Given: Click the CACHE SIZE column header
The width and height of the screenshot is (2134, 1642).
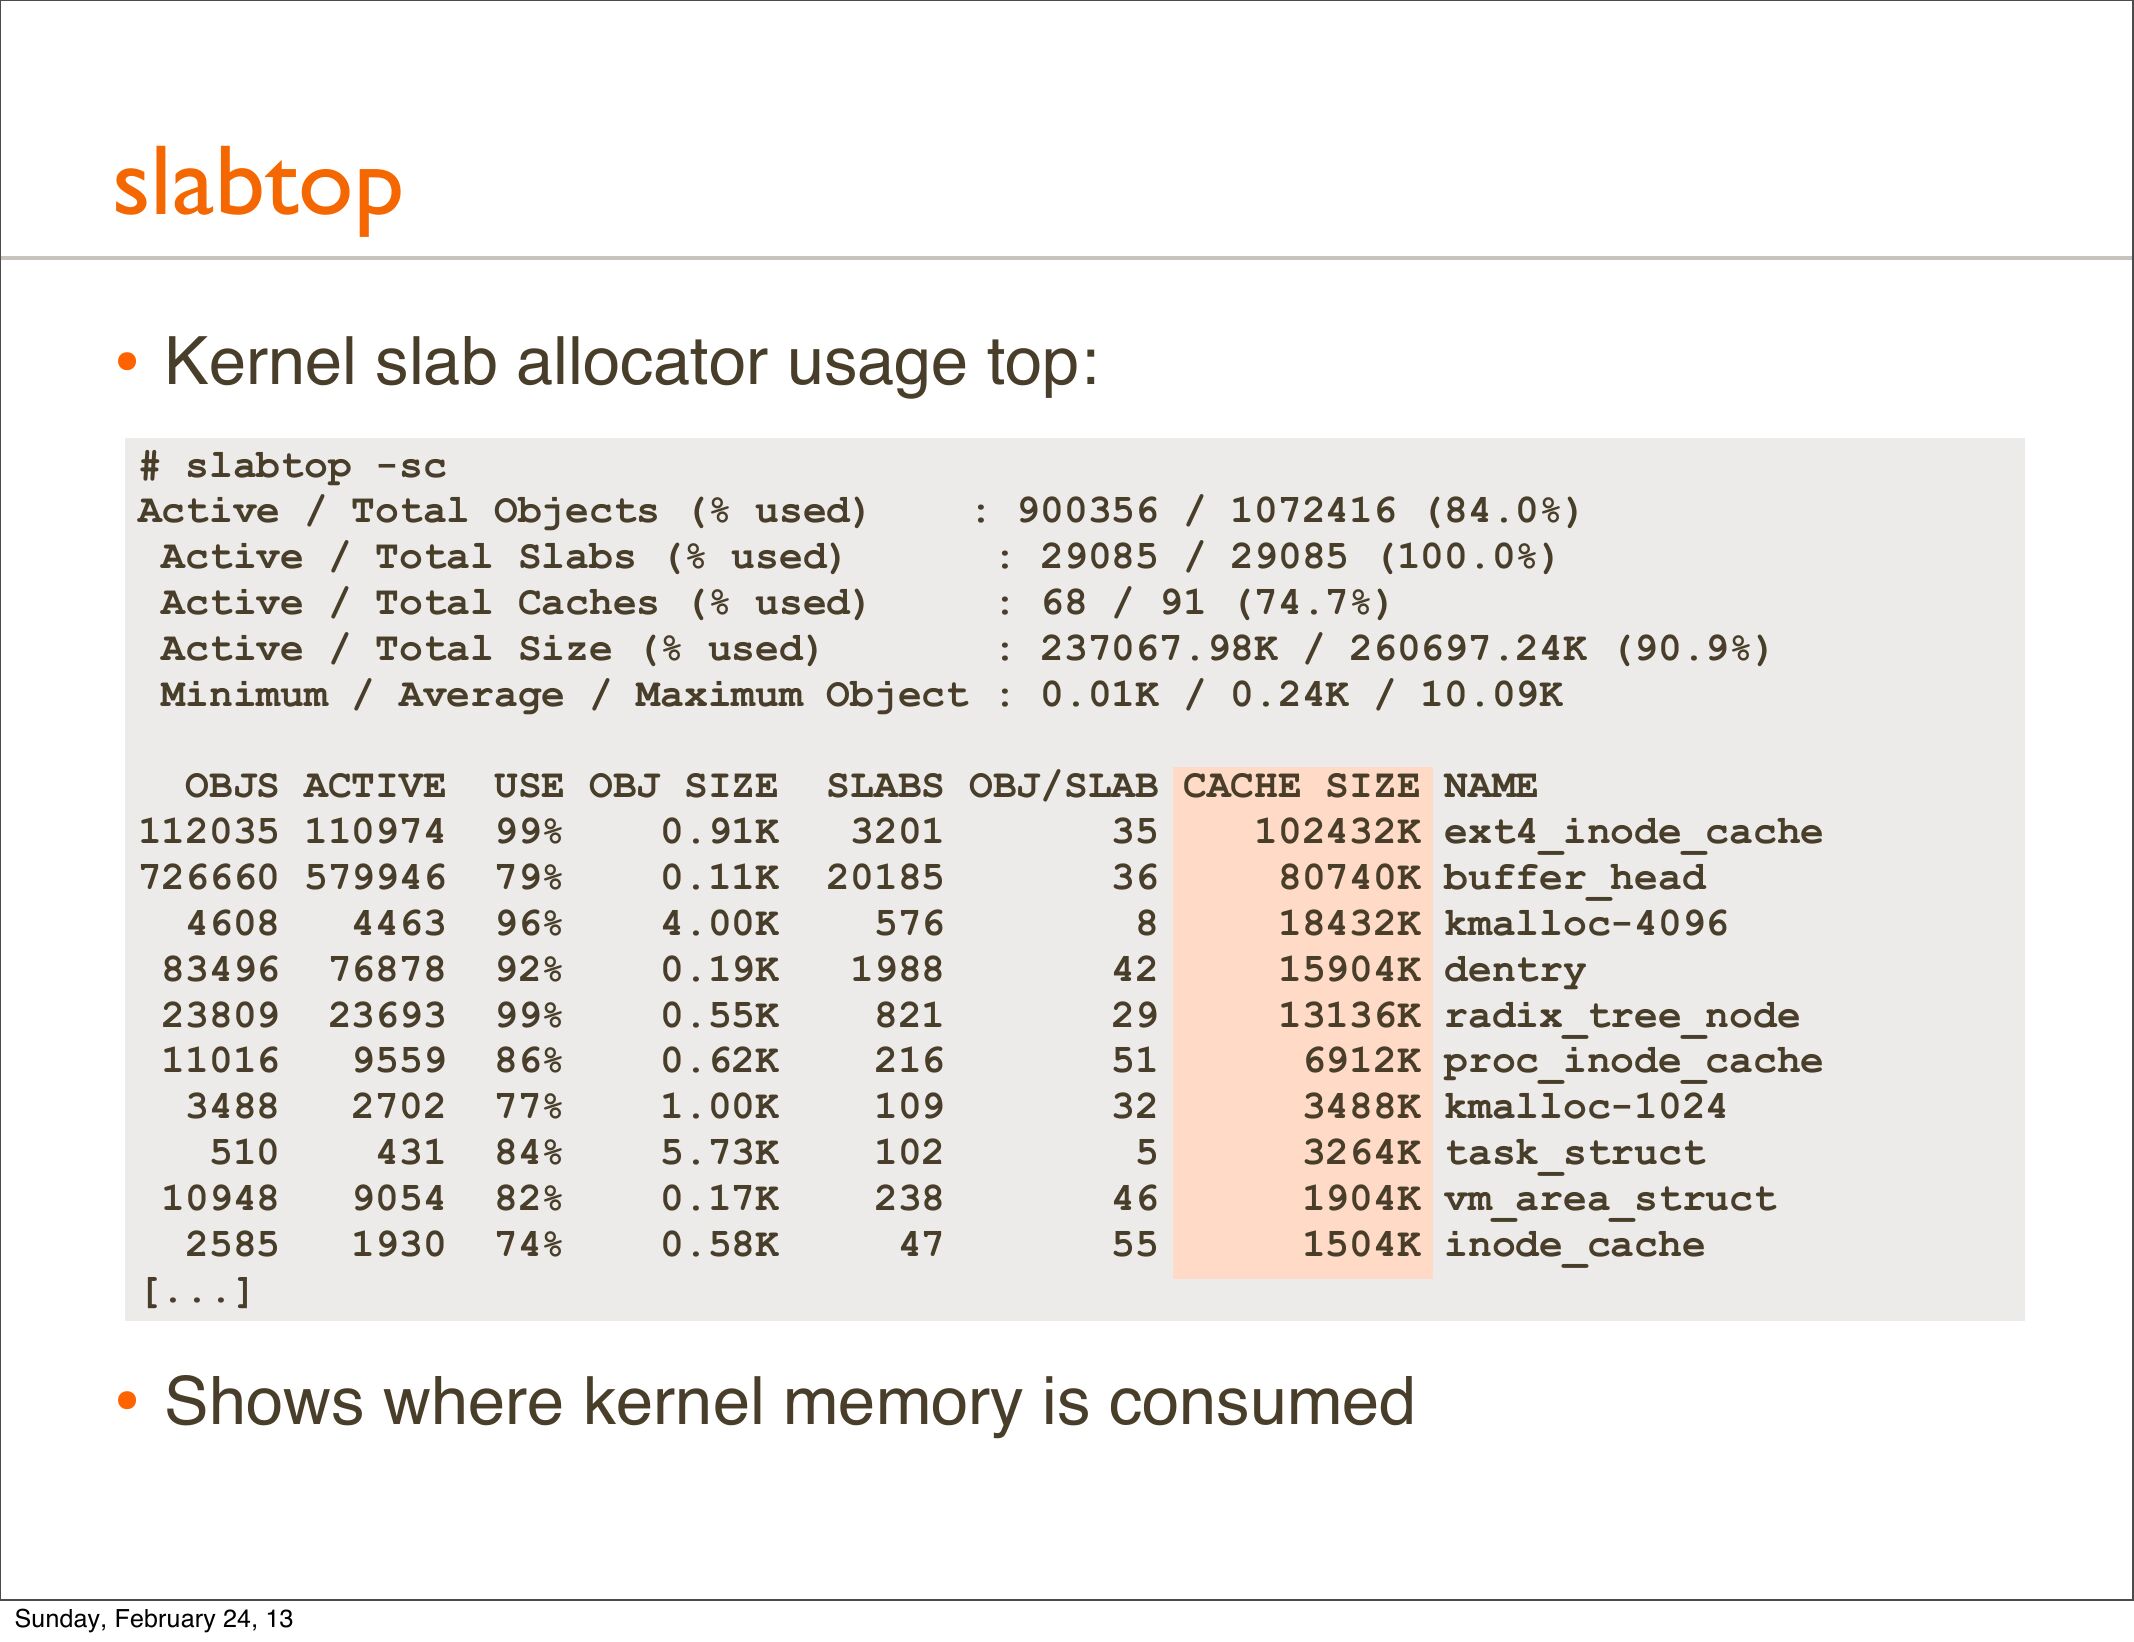Looking at the screenshot, I should [x=1300, y=786].
